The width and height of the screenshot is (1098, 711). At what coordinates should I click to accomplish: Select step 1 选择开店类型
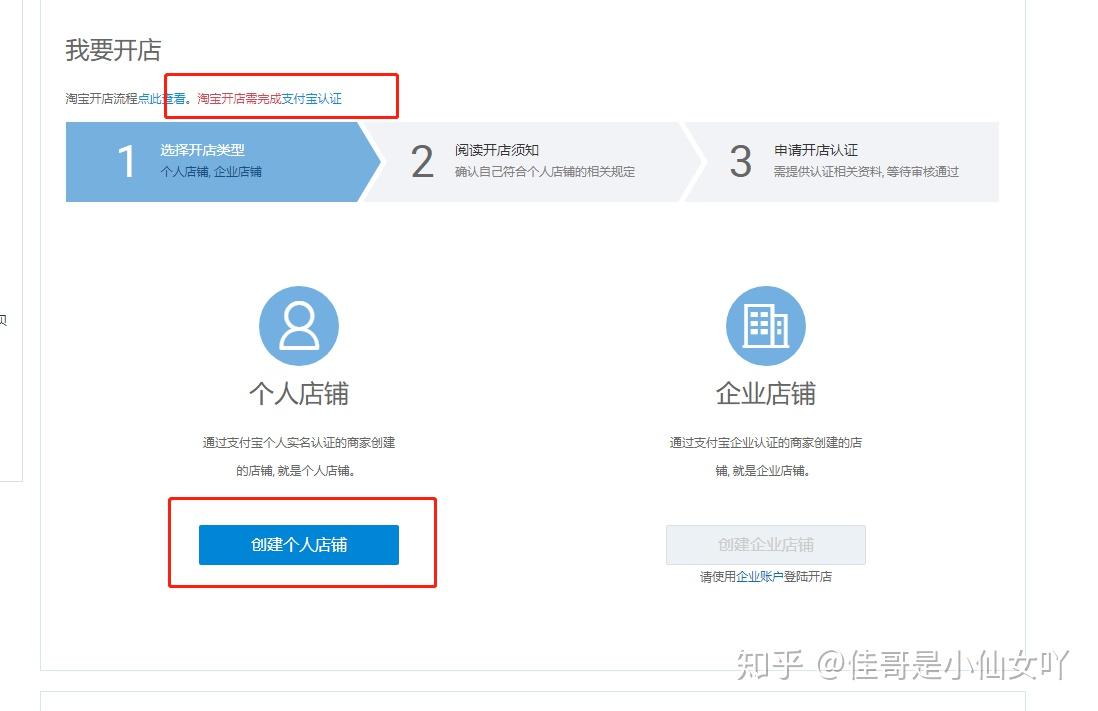(223, 162)
